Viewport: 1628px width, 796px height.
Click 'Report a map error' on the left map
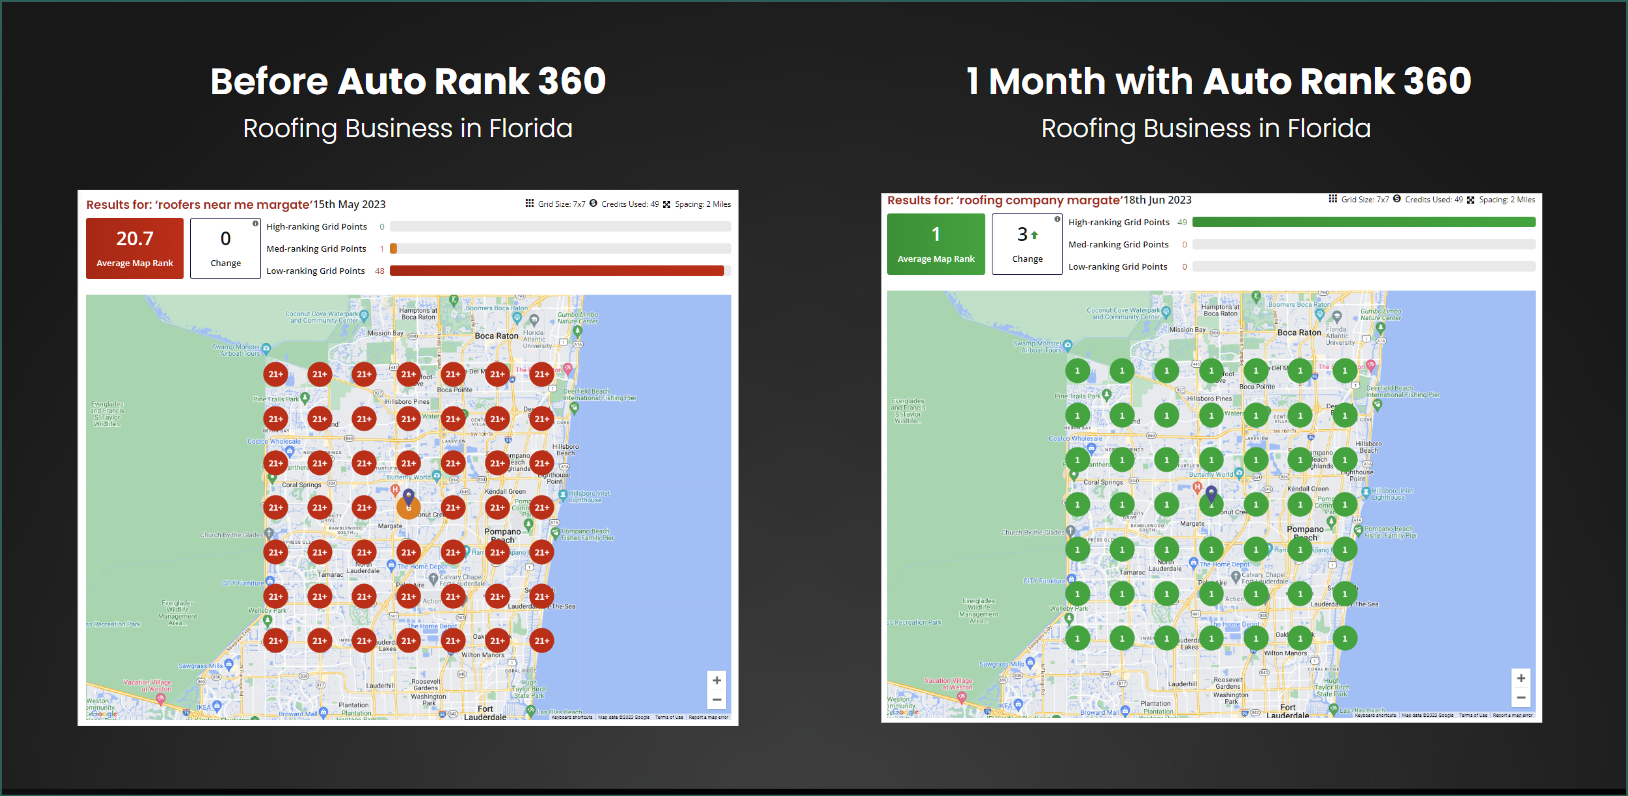[x=708, y=717]
